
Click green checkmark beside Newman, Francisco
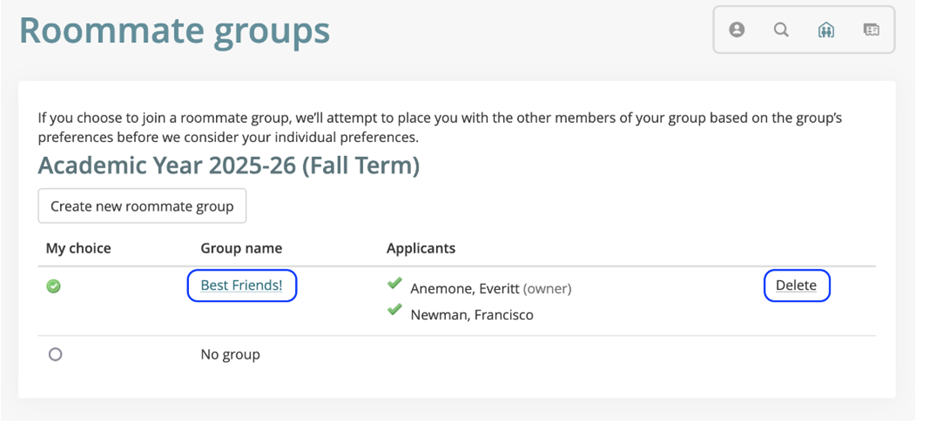click(x=395, y=313)
